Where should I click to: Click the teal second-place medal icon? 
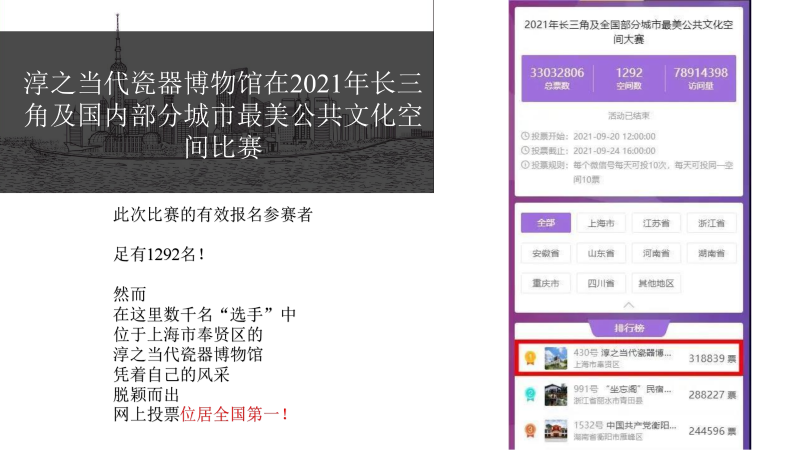click(x=530, y=396)
